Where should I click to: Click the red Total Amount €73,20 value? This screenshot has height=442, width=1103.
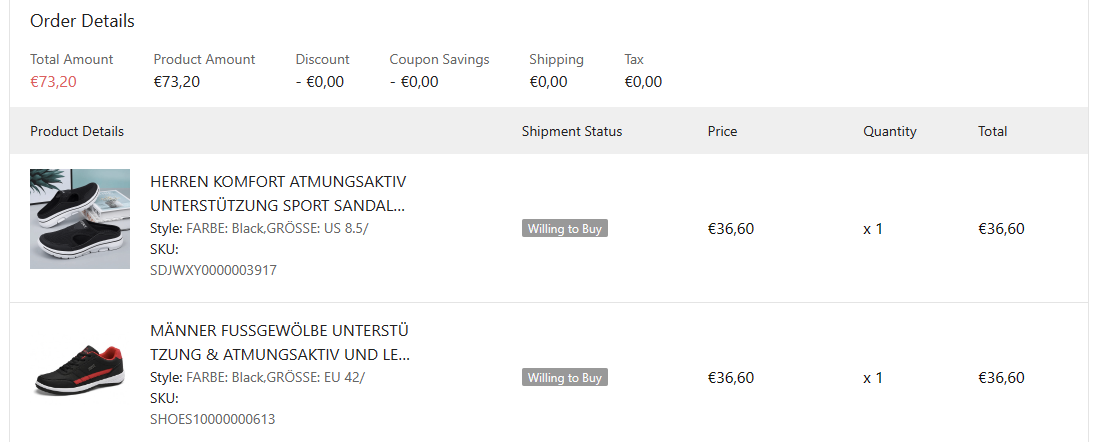tap(53, 82)
